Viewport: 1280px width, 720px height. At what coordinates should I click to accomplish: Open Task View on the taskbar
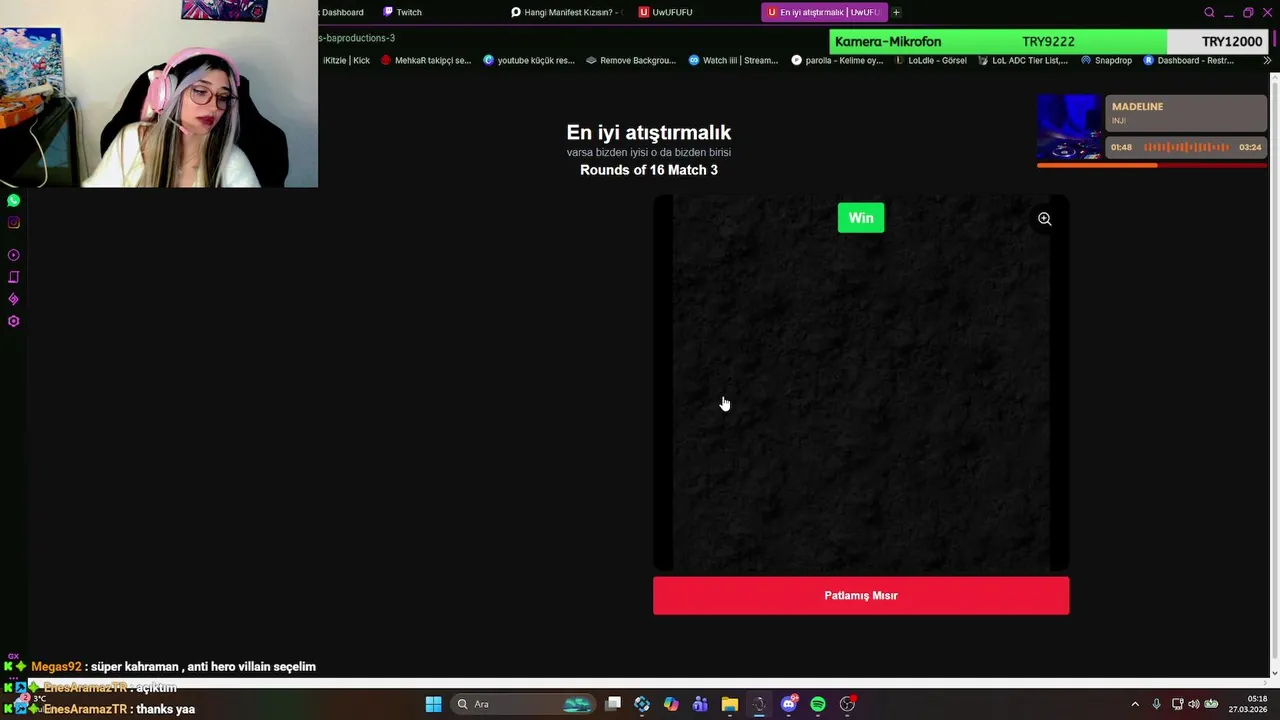pos(613,704)
